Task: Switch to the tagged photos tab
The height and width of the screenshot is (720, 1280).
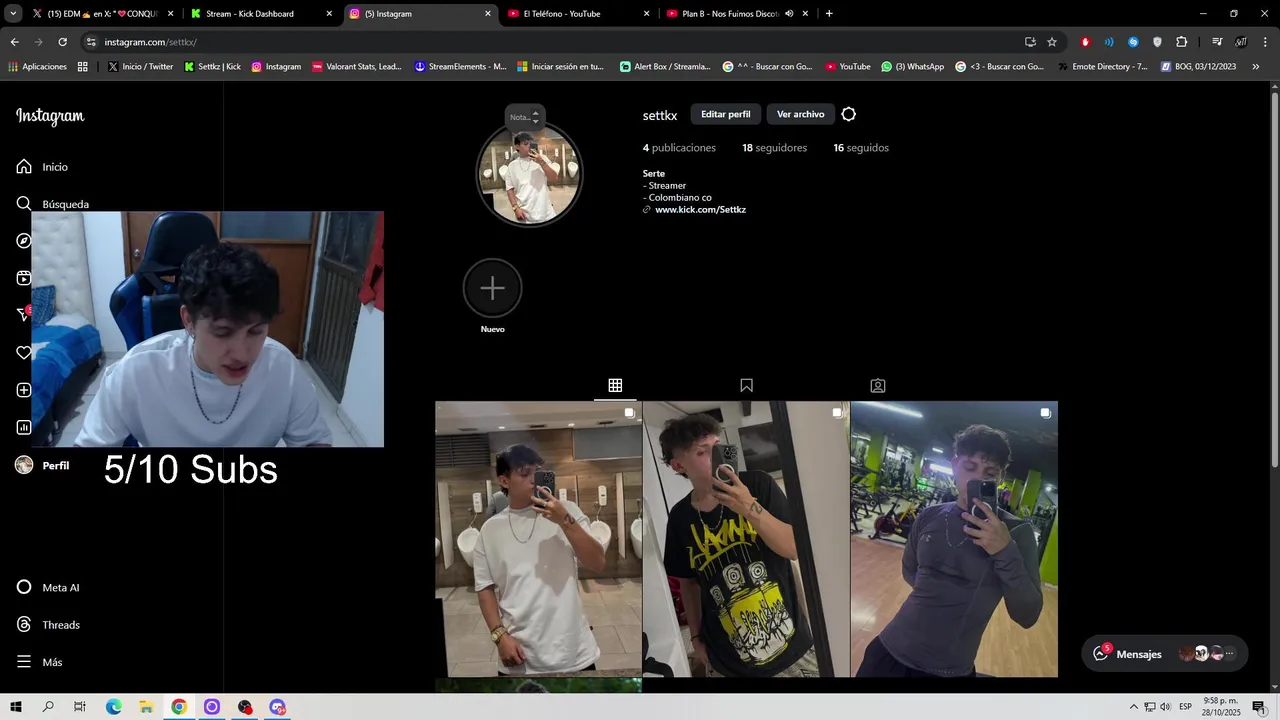Action: coord(877,385)
